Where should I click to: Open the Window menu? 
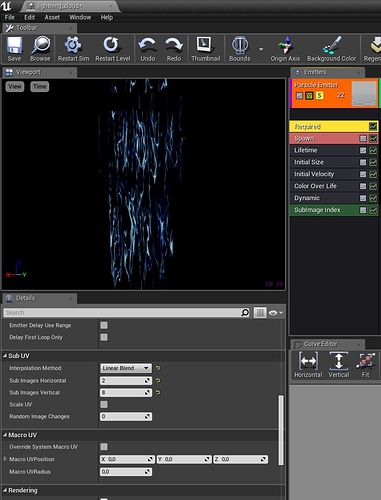coord(80,17)
